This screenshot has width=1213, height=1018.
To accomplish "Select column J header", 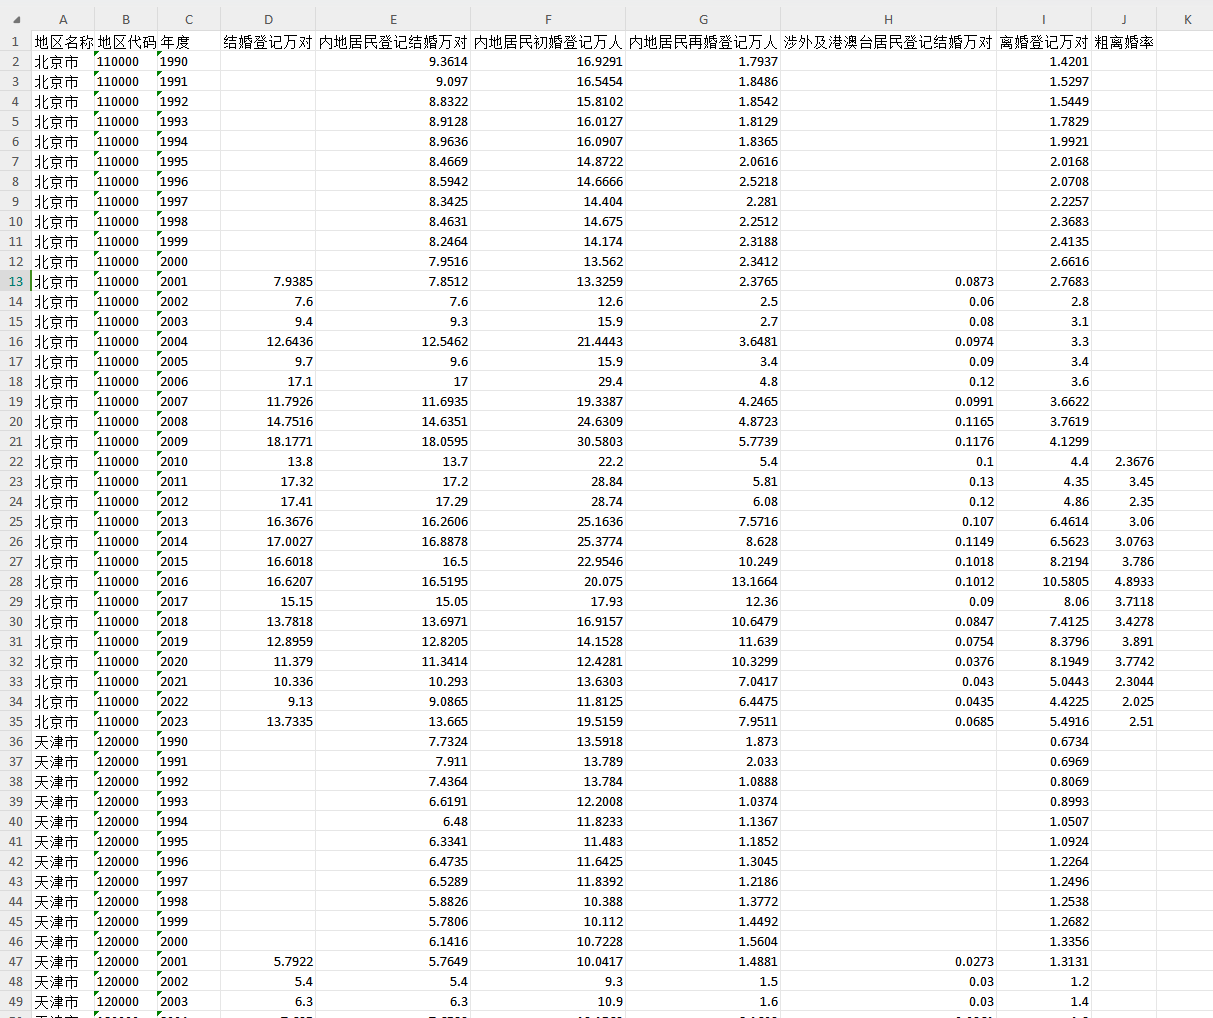I will point(1124,20).
